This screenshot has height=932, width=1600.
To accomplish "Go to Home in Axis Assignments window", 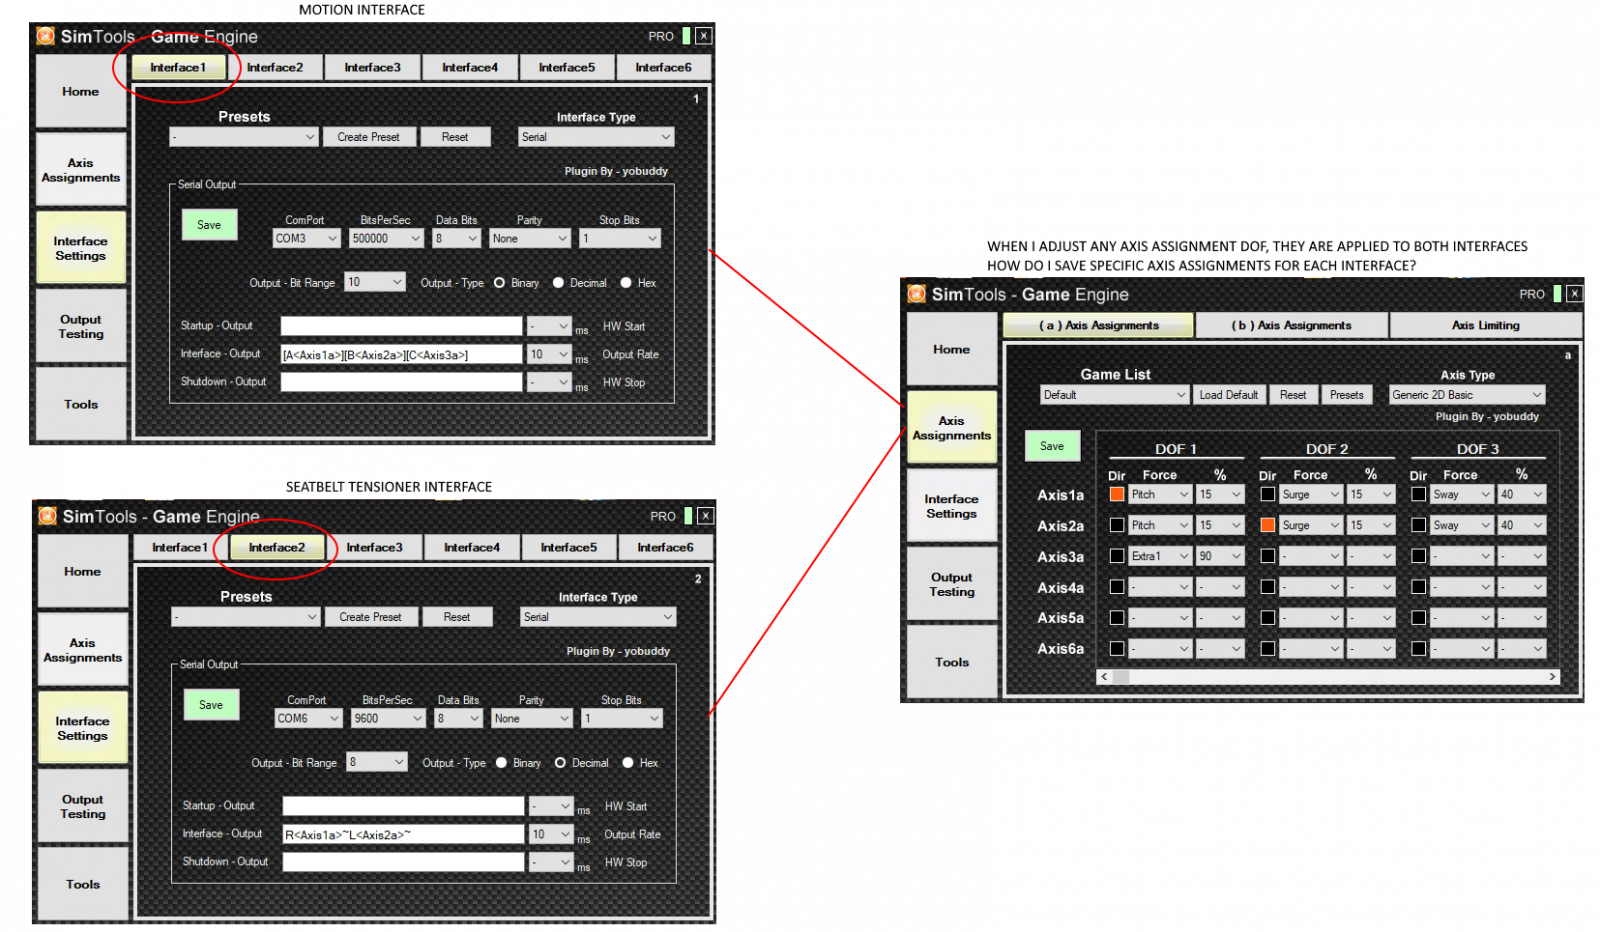I will click(952, 349).
